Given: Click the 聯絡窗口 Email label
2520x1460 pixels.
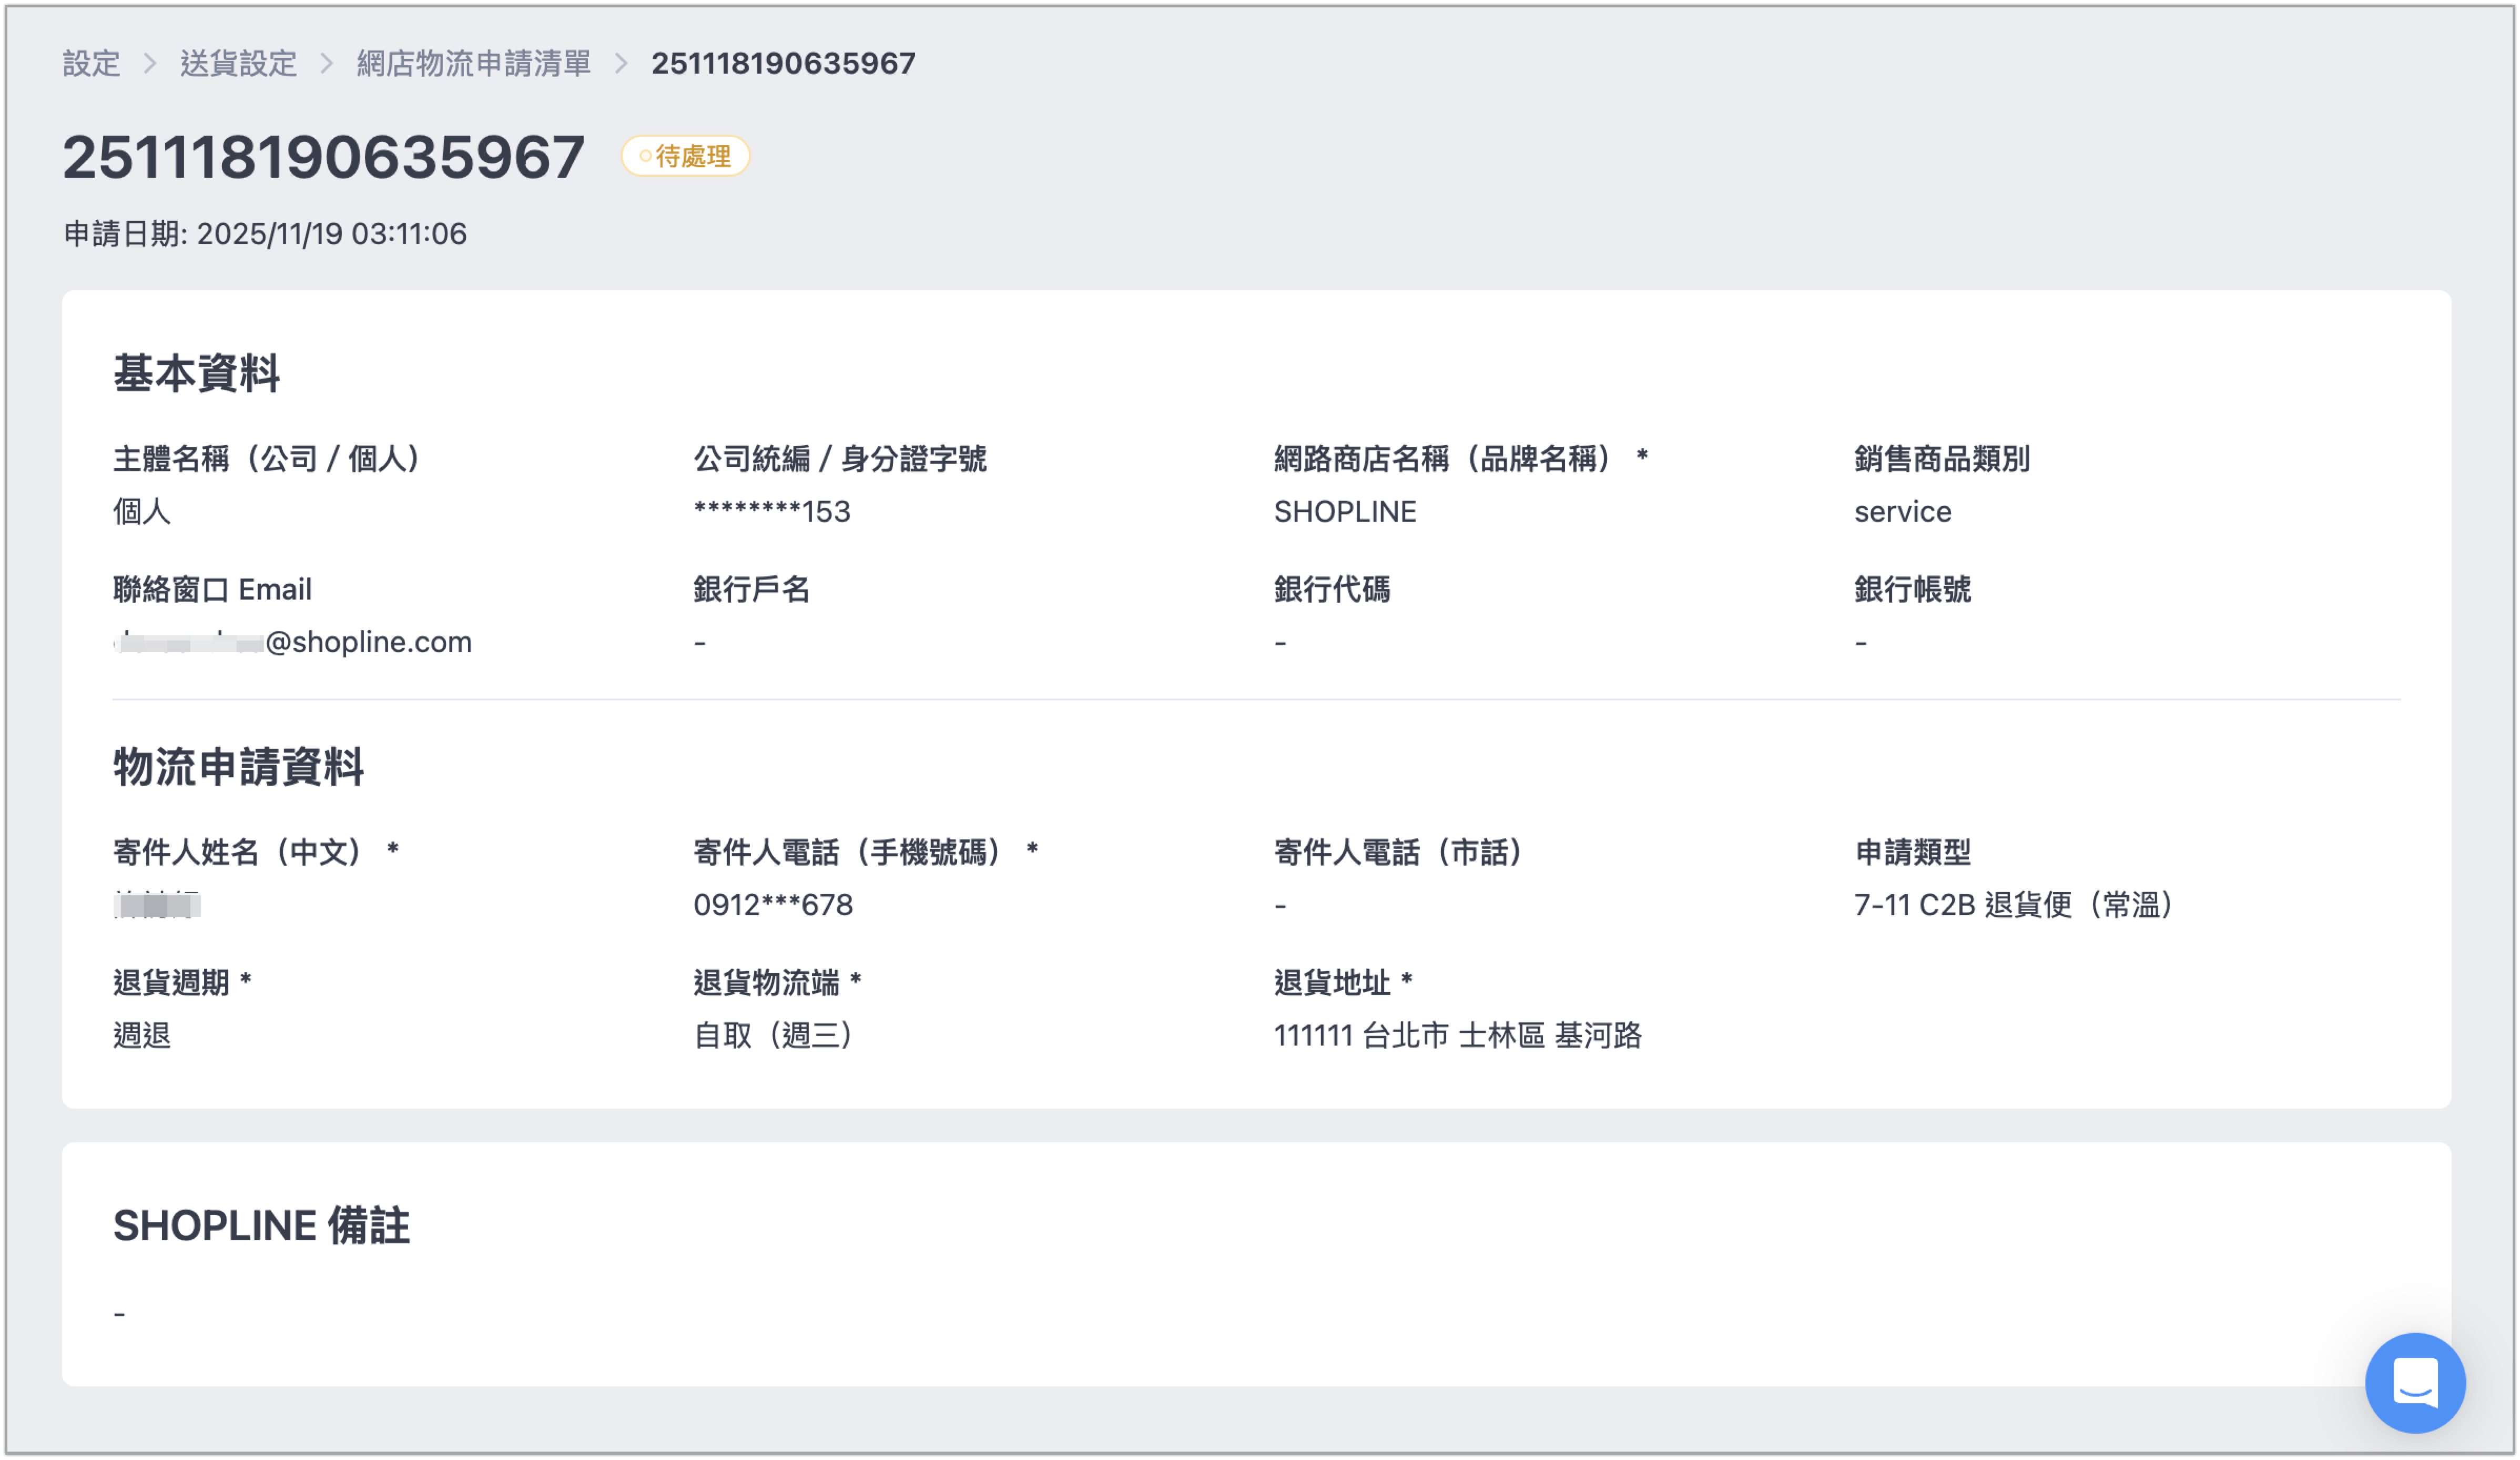Looking at the screenshot, I should coord(212,590).
